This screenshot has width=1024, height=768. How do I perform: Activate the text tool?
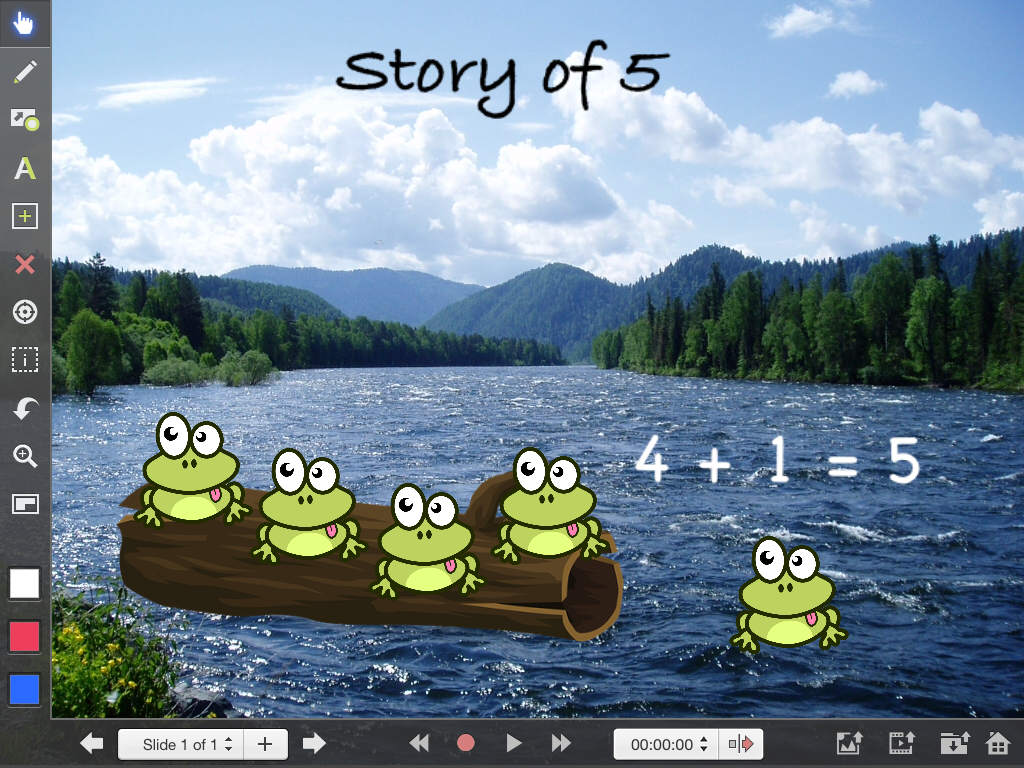click(25, 168)
